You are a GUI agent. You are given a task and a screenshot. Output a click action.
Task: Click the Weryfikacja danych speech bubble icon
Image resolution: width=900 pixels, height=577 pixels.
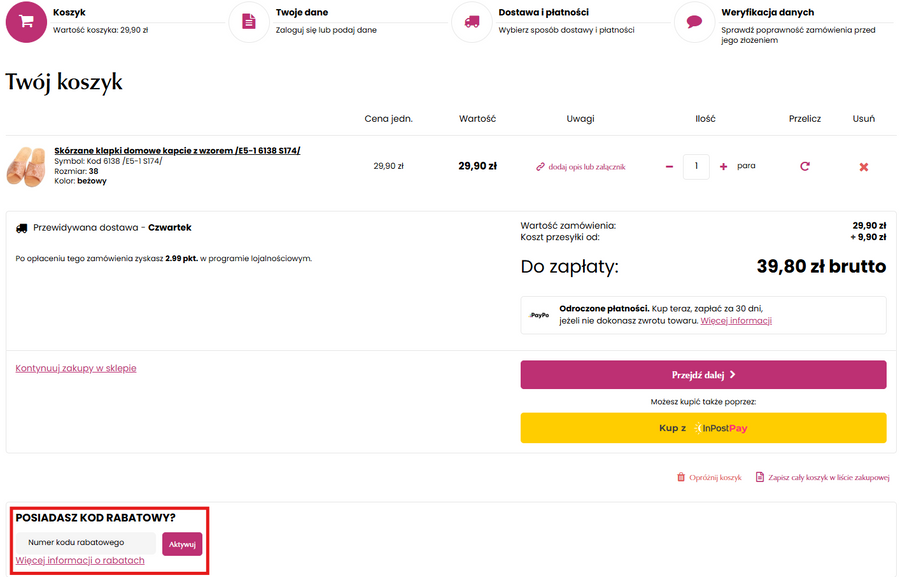[x=694, y=21]
